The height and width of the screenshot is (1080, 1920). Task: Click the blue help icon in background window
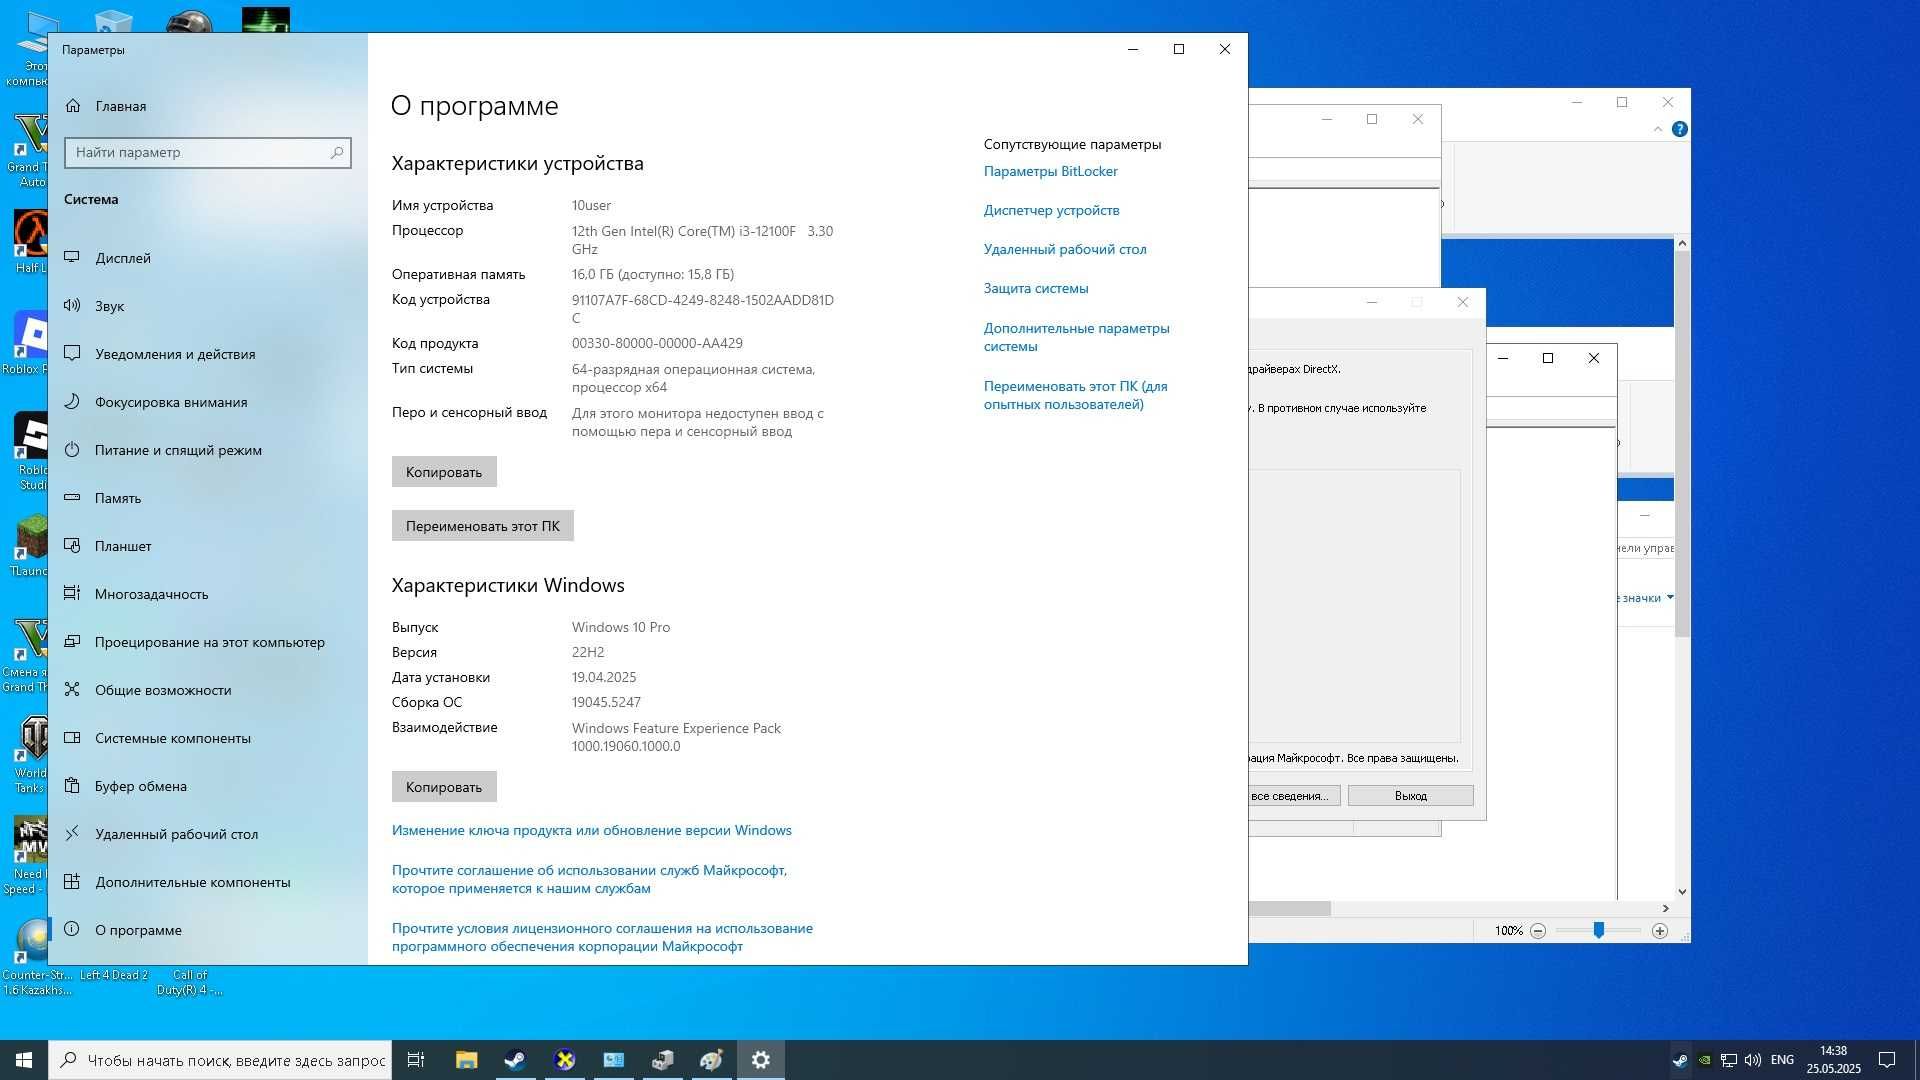[x=1680, y=129]
